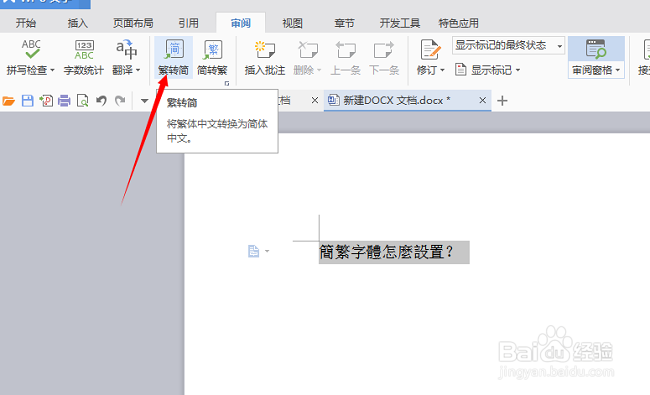Screen dimensions: 650x395
Task: Close the partially hidden 文档 tab
Action: coord(315,100)
